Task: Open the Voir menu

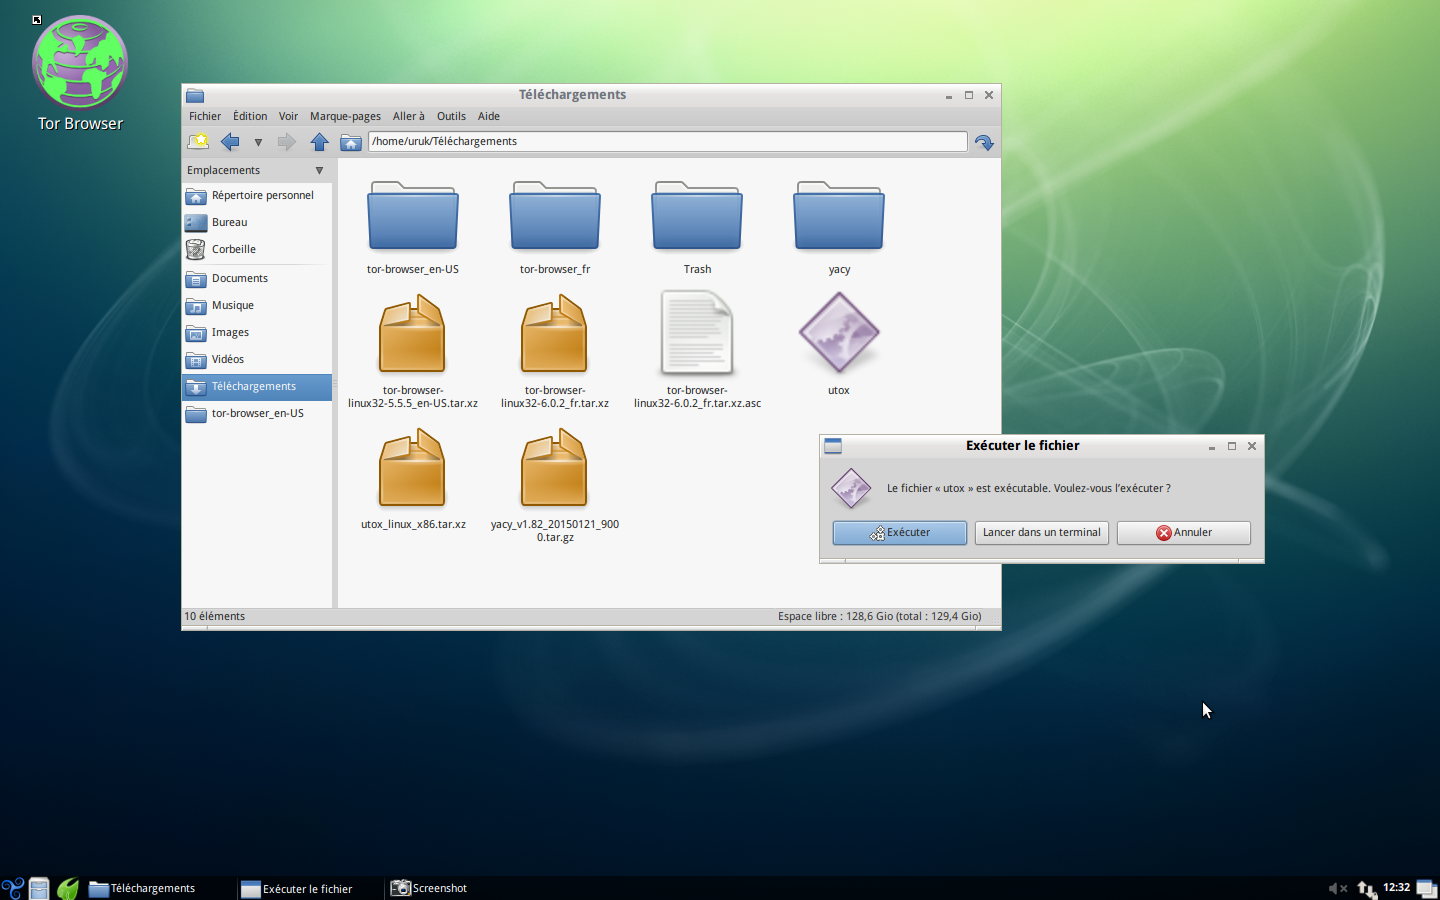Action: point(288,116)
